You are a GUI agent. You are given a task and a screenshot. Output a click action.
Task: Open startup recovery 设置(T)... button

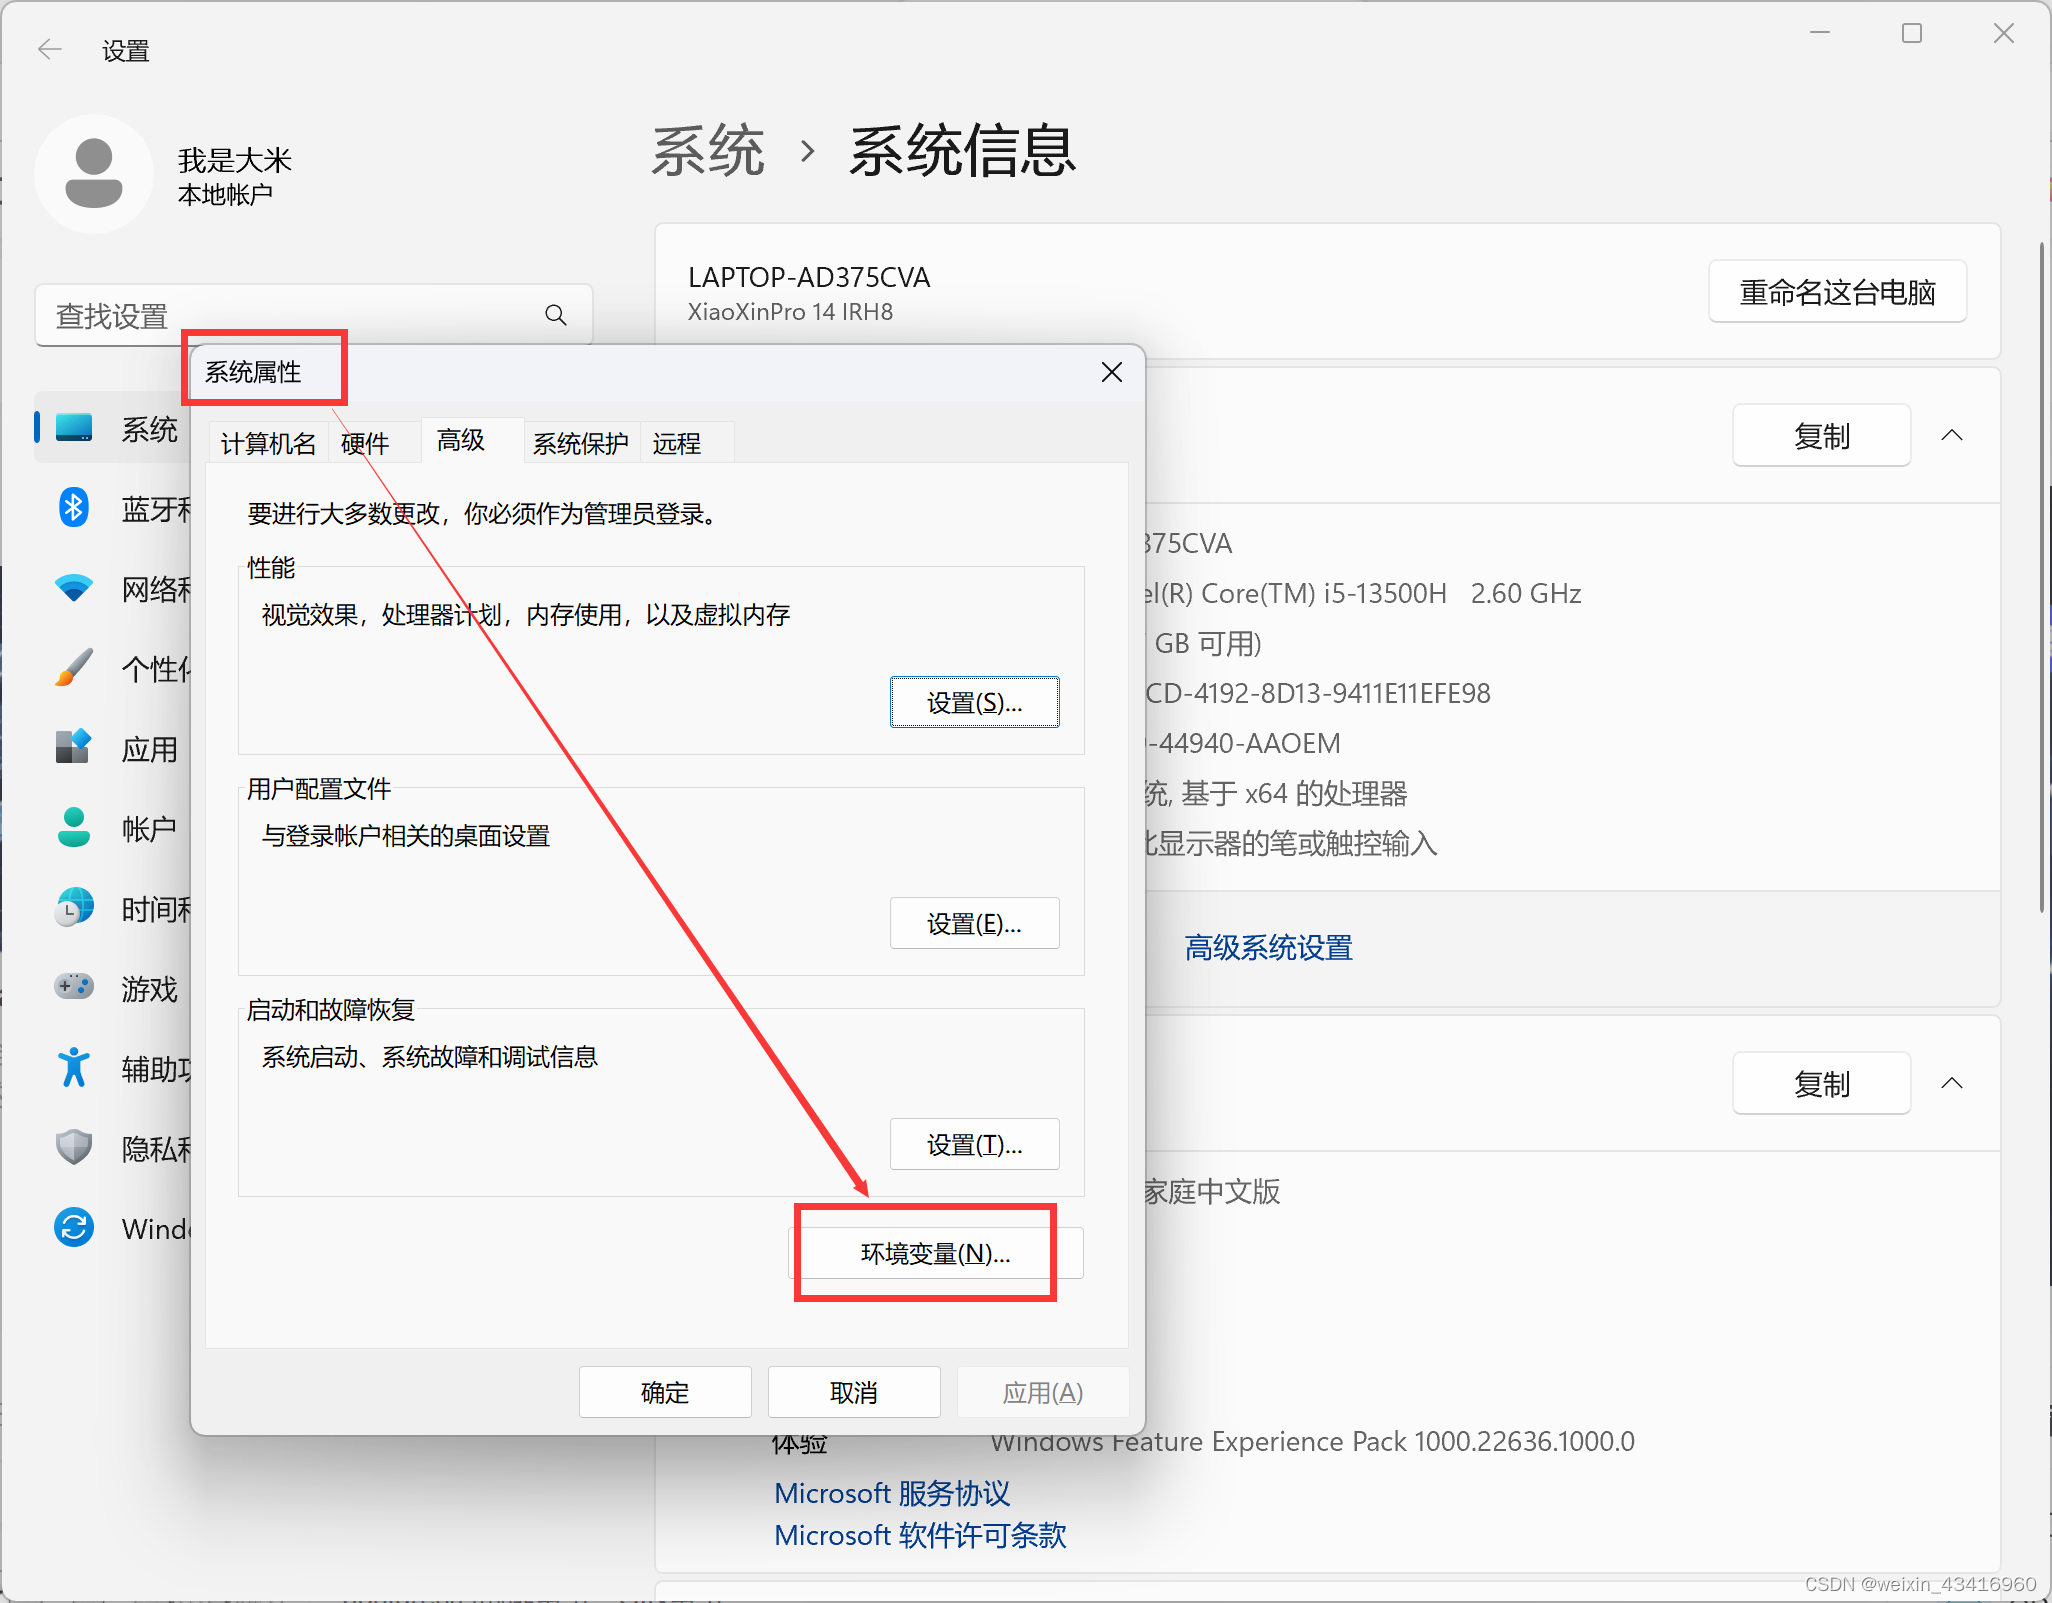[975, 1144]
